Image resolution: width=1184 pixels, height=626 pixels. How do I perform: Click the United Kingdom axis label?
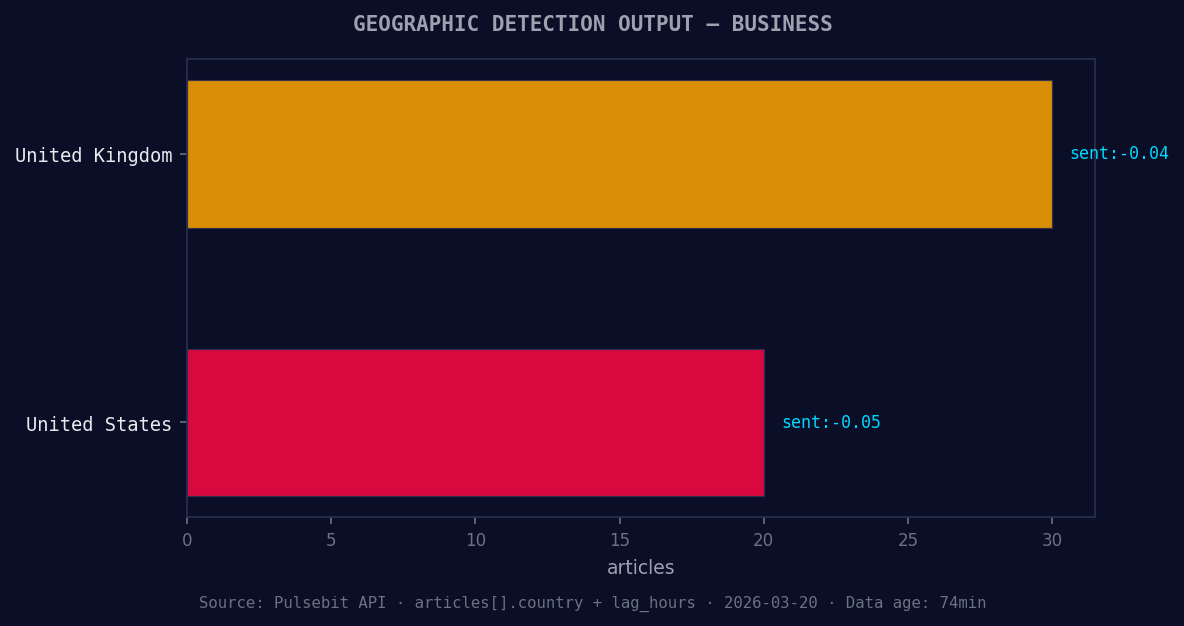pos(93,155)
